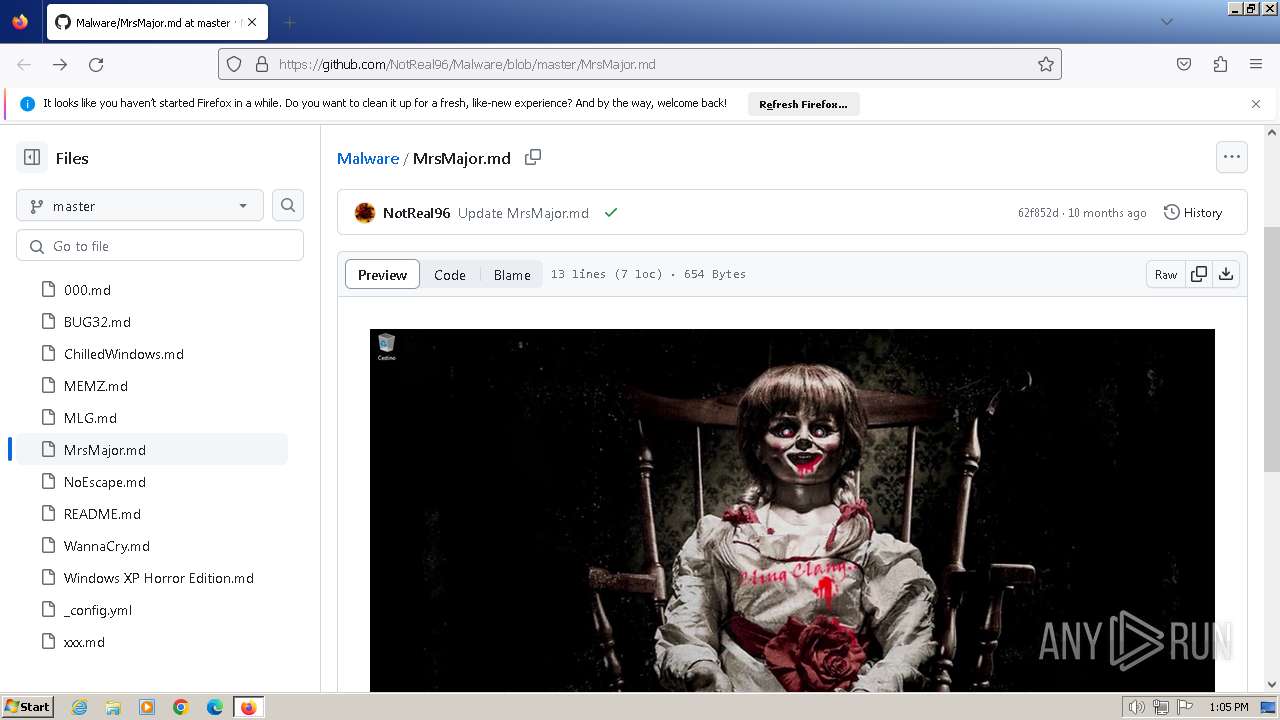Screen dimensions: 1280x720
Task: Open File Explorer from taskbar
Action: coord(113,707)
